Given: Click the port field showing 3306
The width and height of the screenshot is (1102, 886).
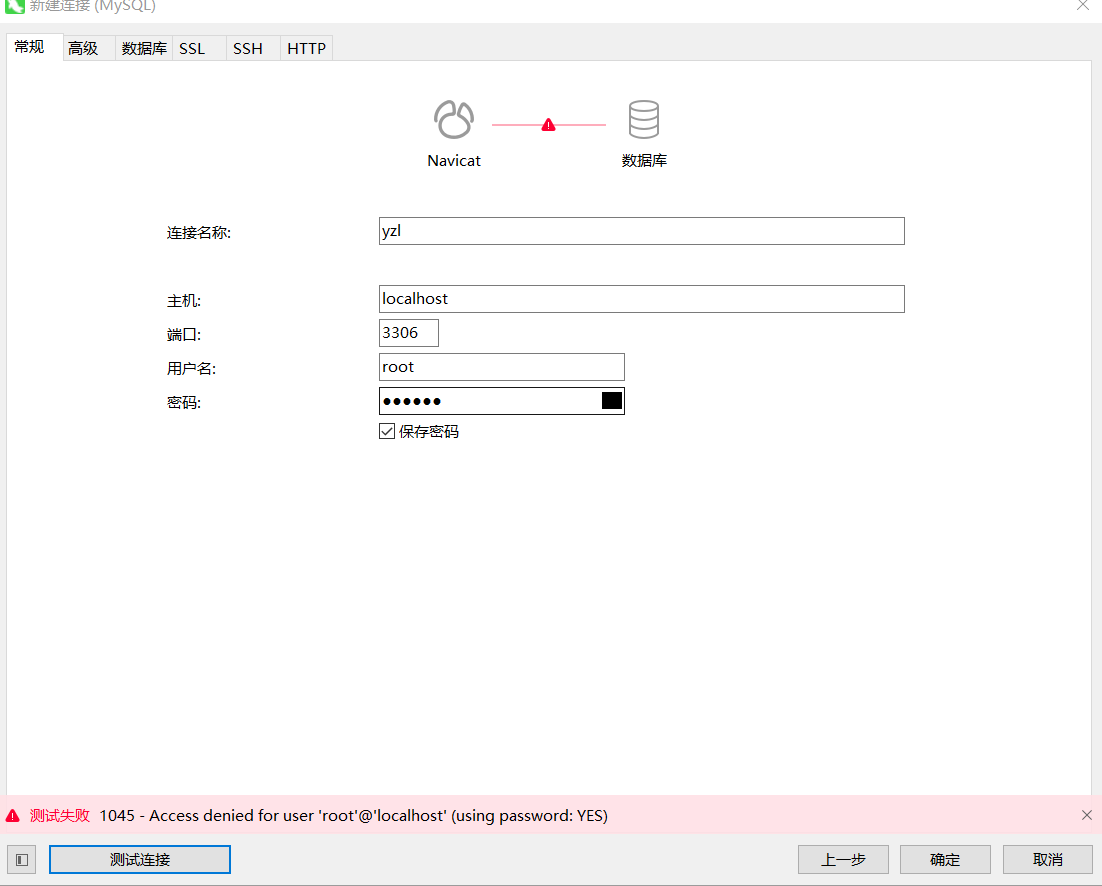Looking at the screenshot, I should tap(408, 333).
